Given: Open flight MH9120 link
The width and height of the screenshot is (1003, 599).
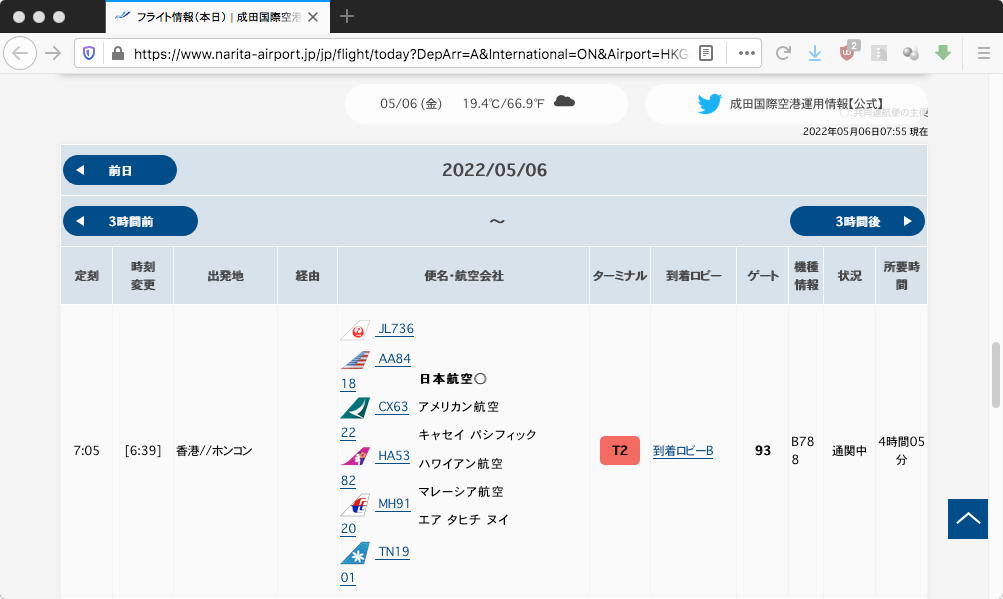Looking at the screenshot, I should coord(375,516).
